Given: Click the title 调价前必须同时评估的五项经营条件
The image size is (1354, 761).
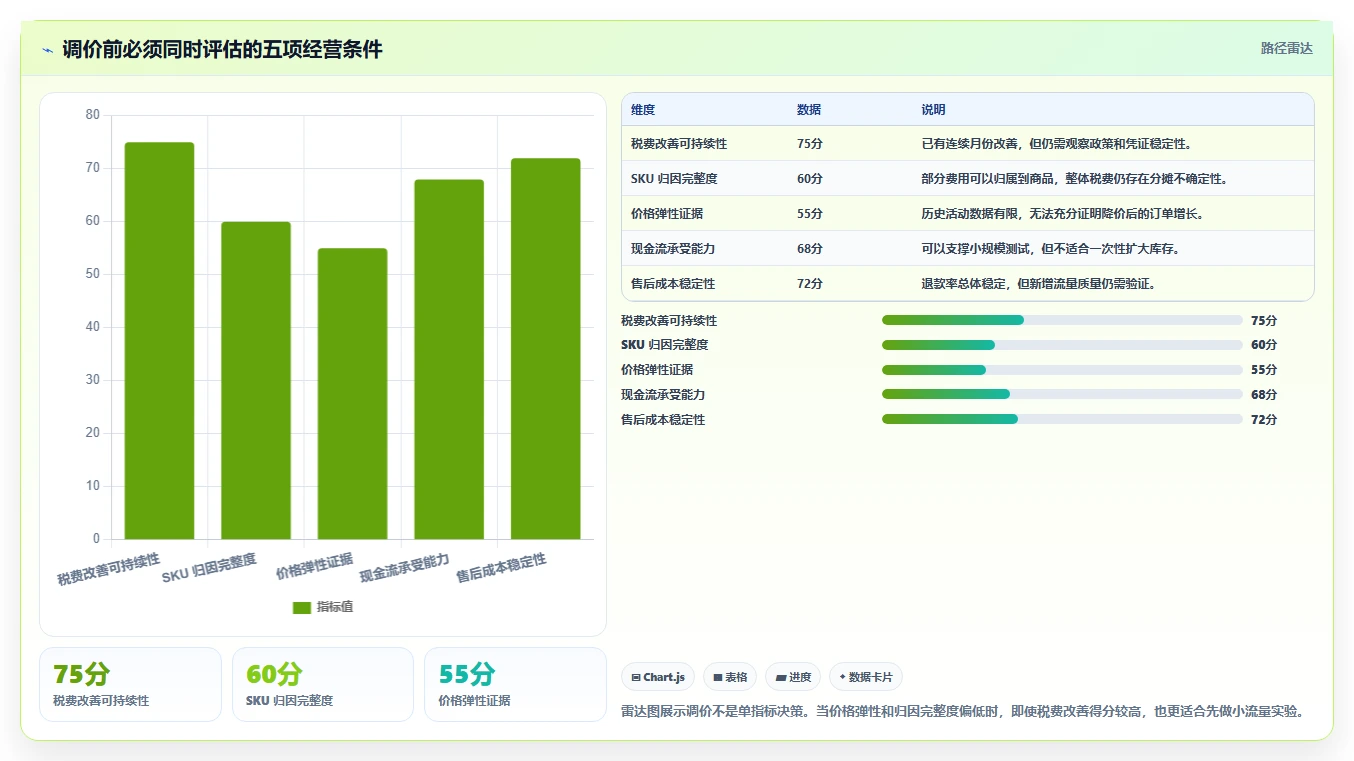Looking at the screenshot, I should click(x=222, y=50).
